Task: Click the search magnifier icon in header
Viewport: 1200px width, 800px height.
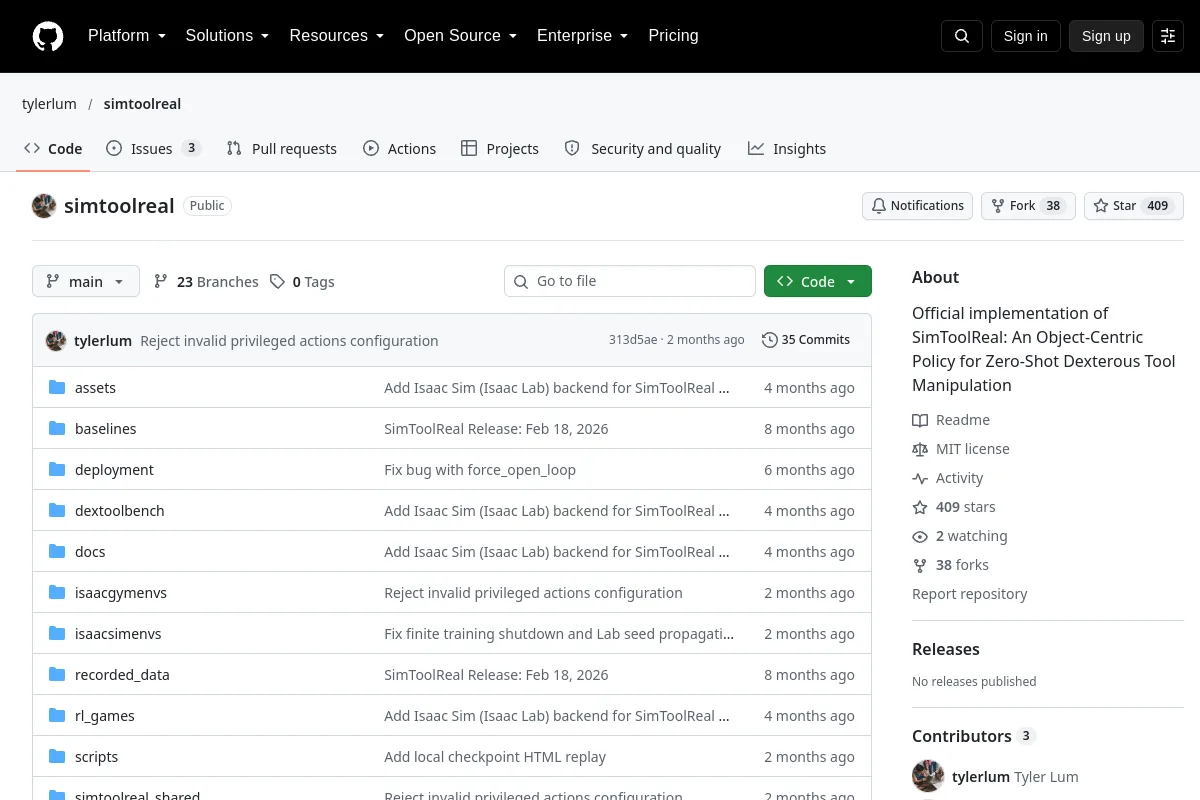Action: tap(962, 36)
